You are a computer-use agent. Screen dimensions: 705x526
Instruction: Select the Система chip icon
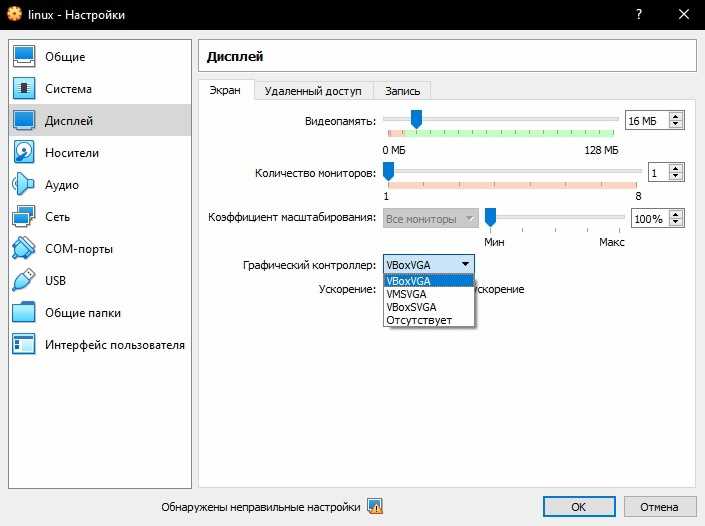[24, 88]
